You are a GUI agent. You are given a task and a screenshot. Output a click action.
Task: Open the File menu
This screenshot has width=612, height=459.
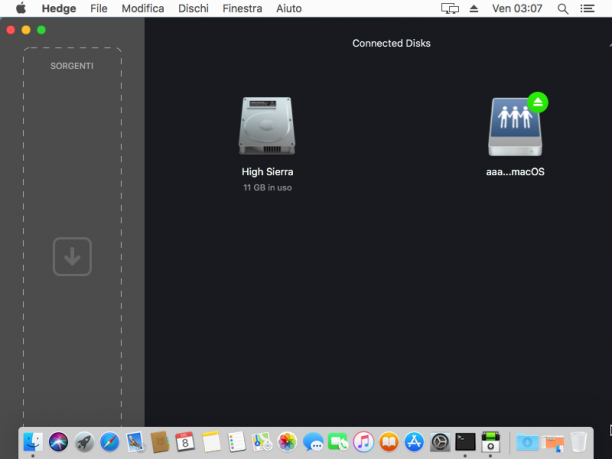[x=98, y=8]
